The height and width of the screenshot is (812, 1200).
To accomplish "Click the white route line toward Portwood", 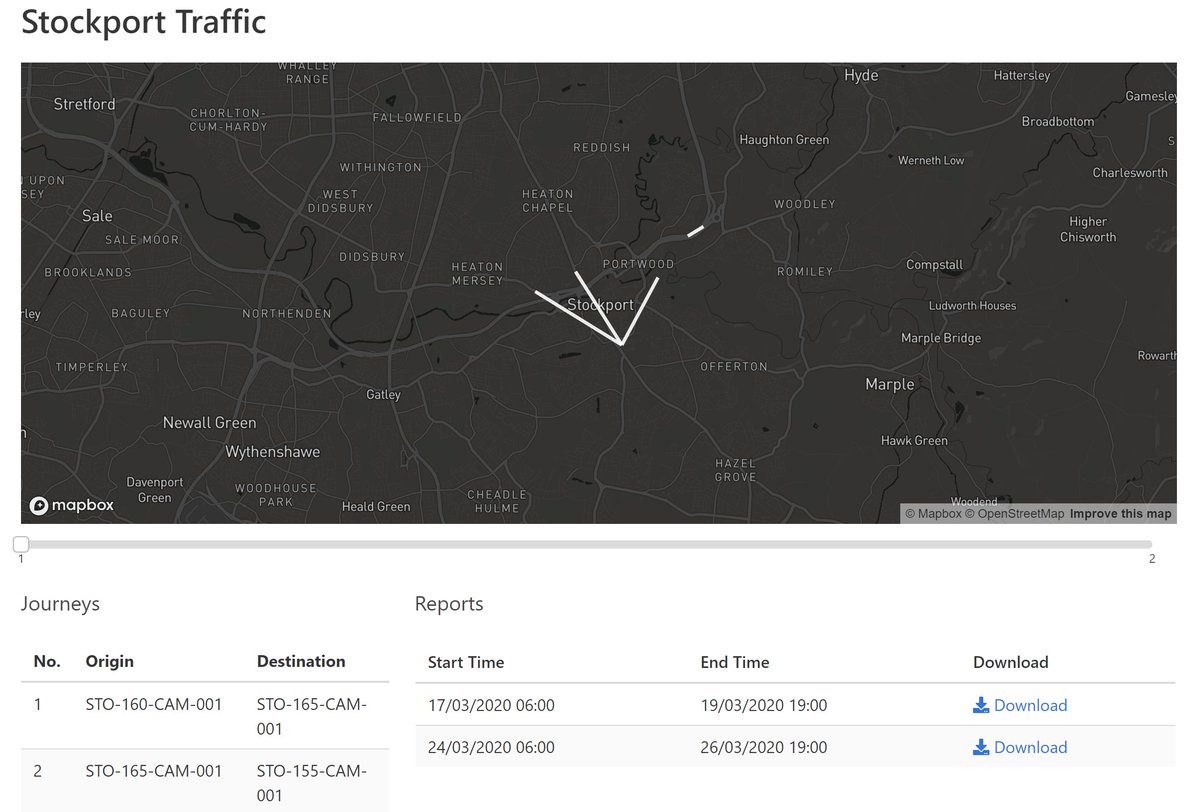I will (x=640, y=312).
